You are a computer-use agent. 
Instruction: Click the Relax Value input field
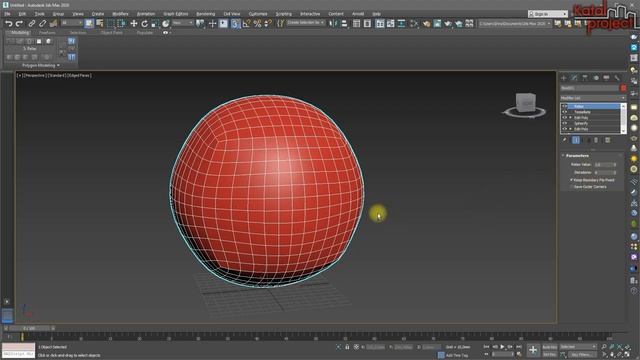click(x=603, y=164)
